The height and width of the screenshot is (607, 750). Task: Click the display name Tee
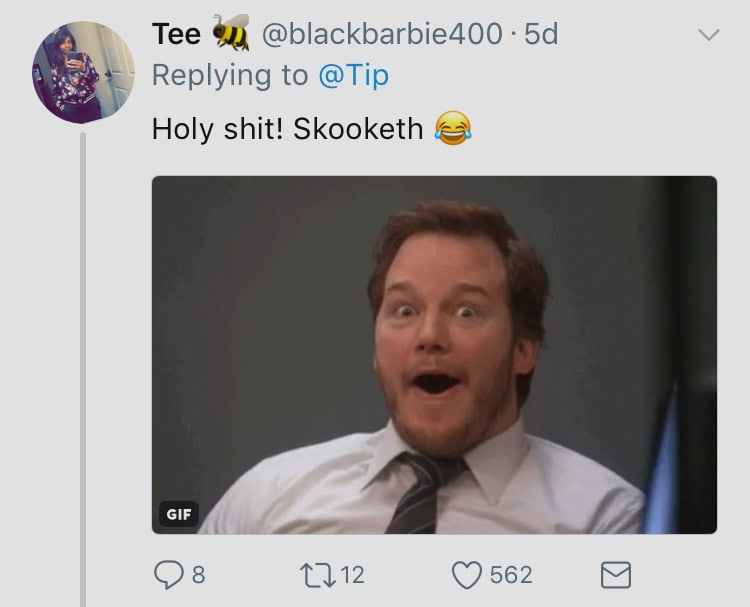click(176, 34)
